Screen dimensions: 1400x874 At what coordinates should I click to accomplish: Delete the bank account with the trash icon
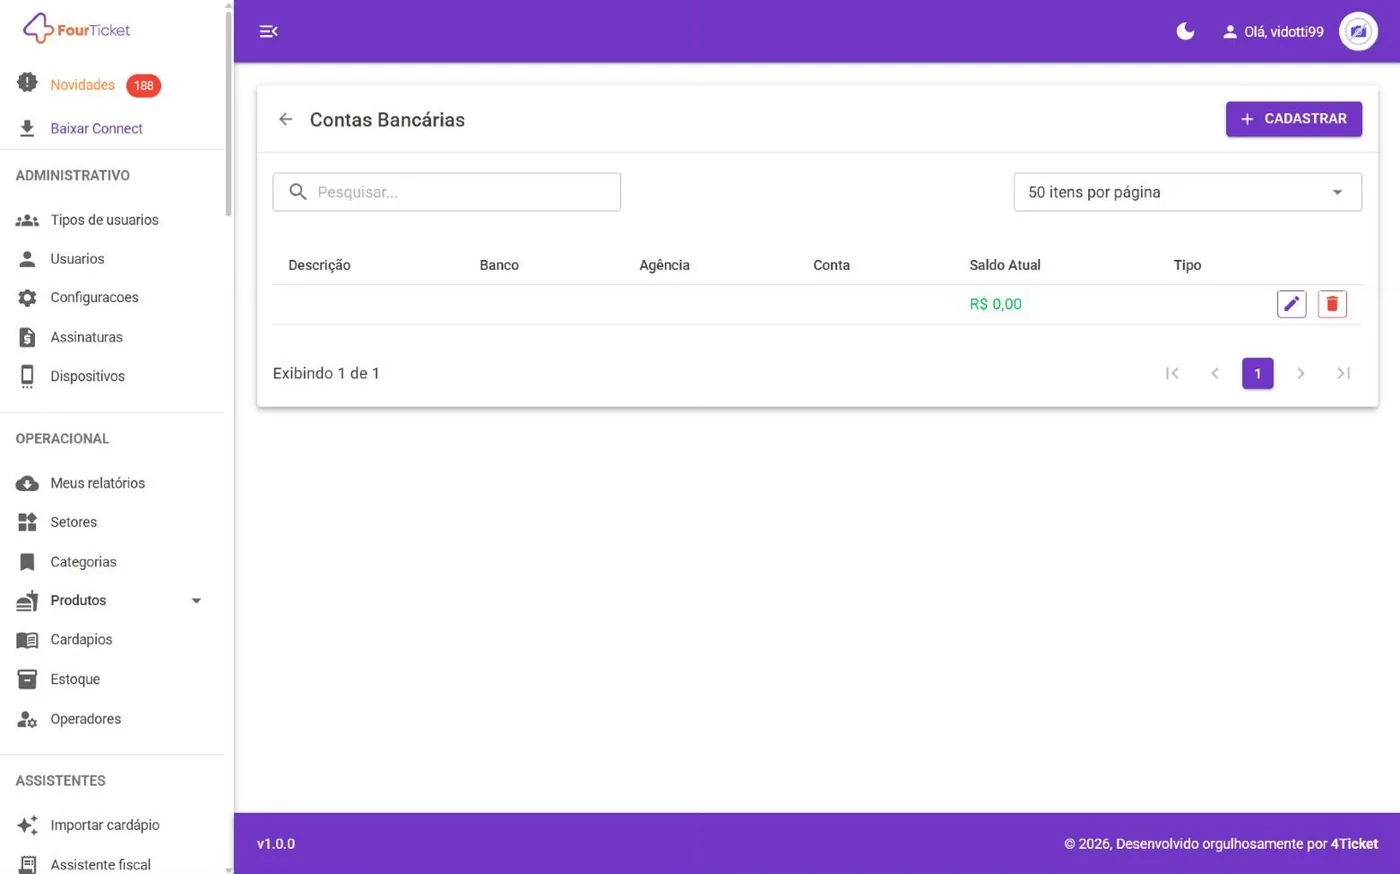[x=1332, y=304]
